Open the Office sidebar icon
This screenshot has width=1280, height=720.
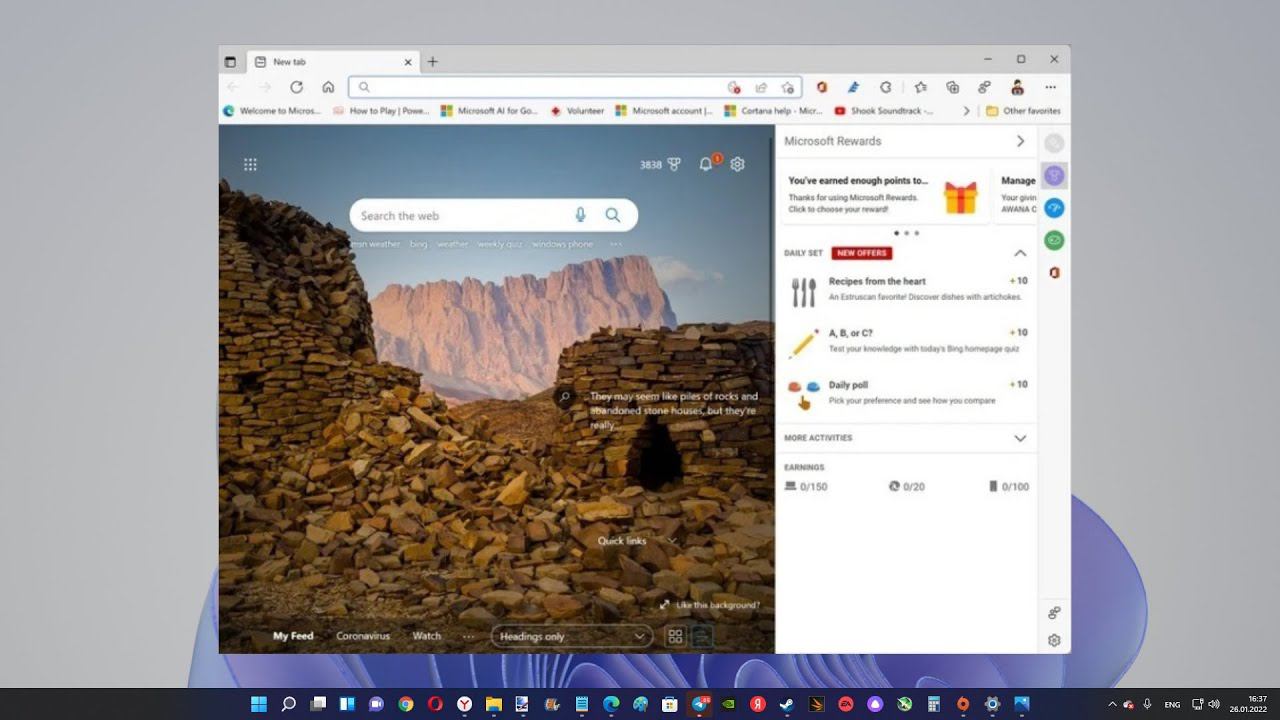pyautogui.click(x=1054, y=272)
